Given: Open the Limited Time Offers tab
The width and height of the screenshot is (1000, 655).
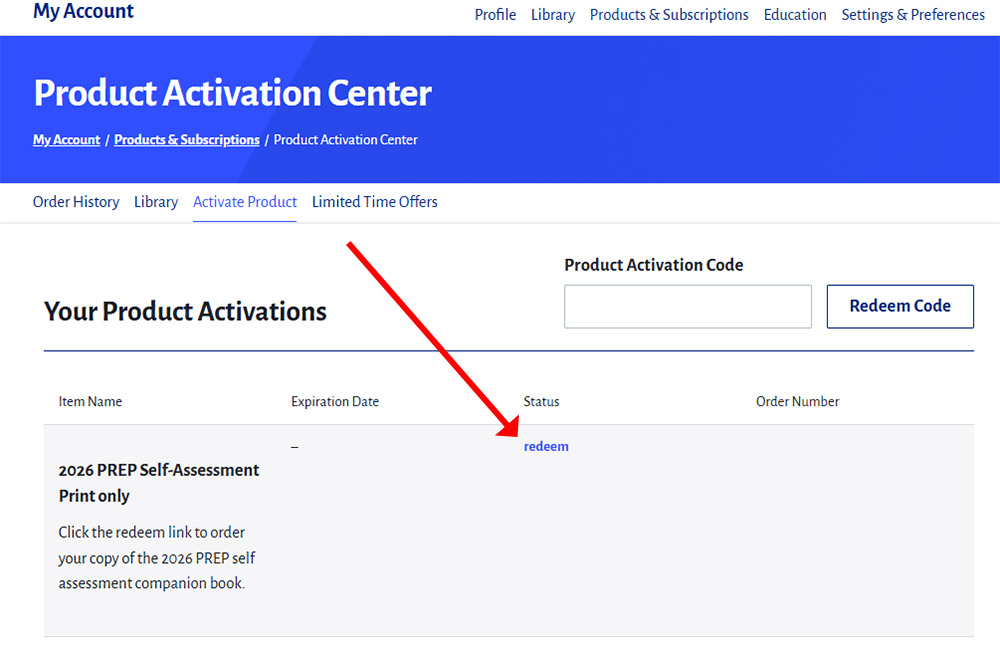Looking at the screenshot, I should pos(375,202).
